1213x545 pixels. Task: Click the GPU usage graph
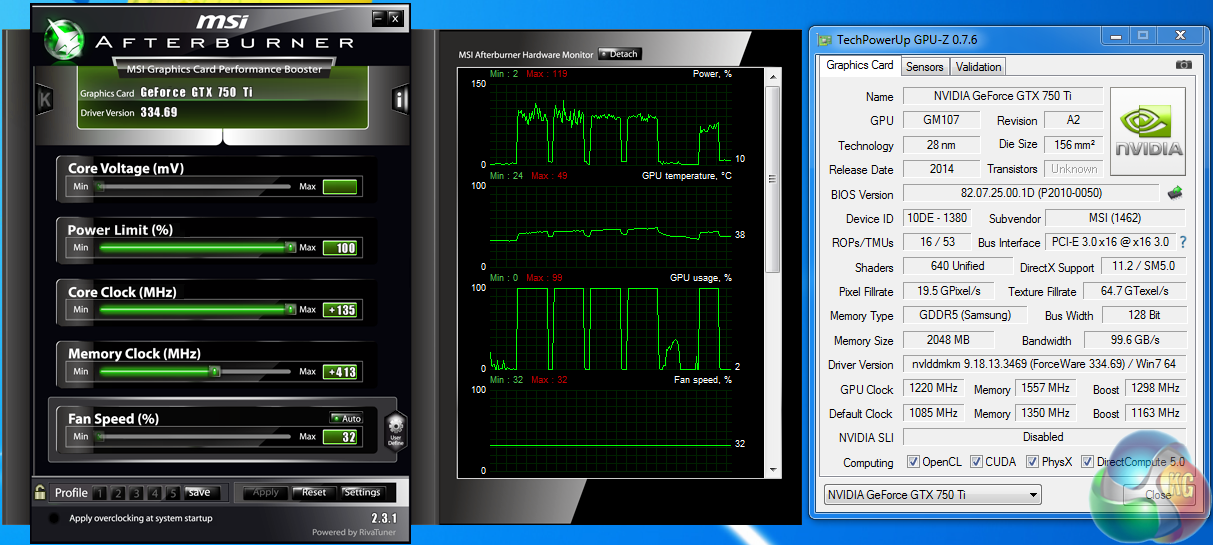[610, 327]
